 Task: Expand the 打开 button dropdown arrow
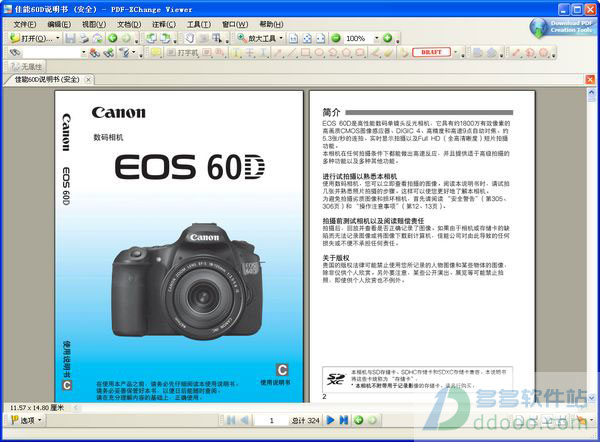[58, 38]
